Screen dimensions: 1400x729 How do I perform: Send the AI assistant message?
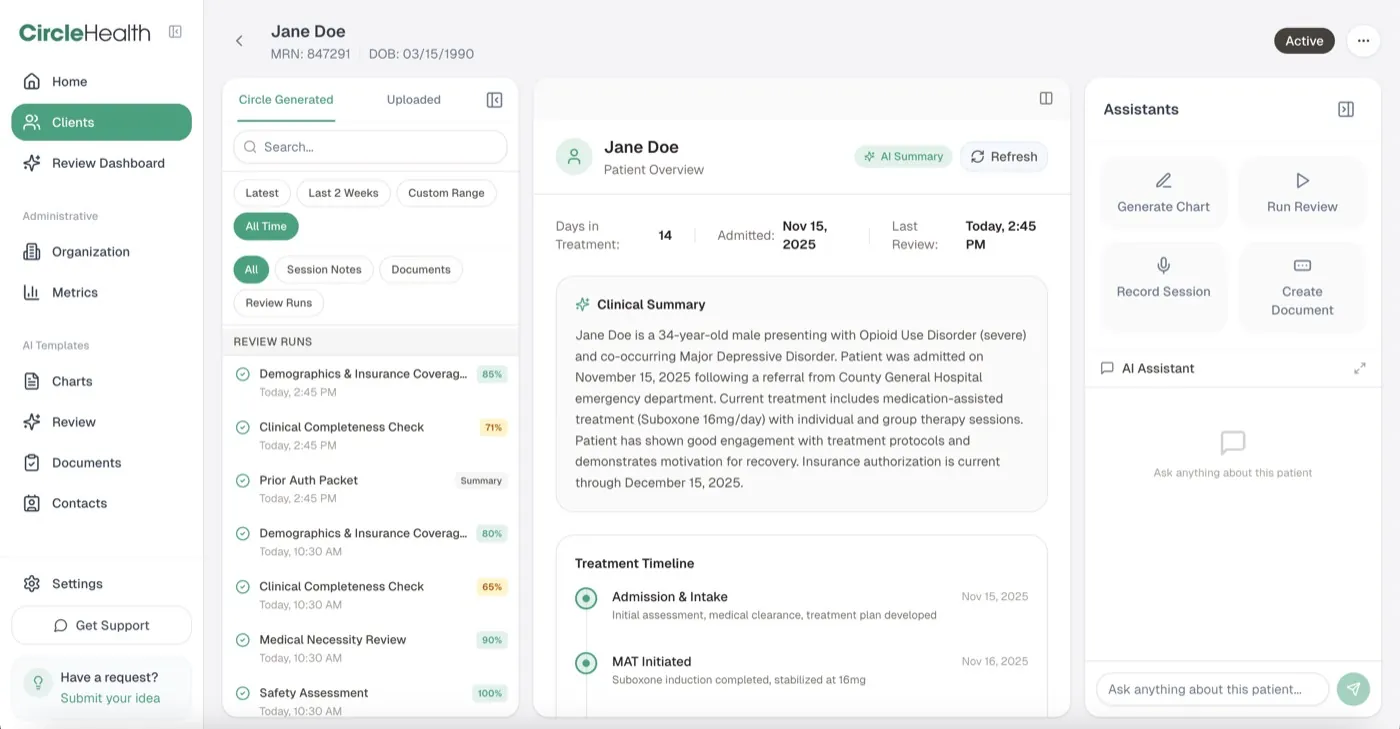pyautogui.click(x=1353, y=689)
